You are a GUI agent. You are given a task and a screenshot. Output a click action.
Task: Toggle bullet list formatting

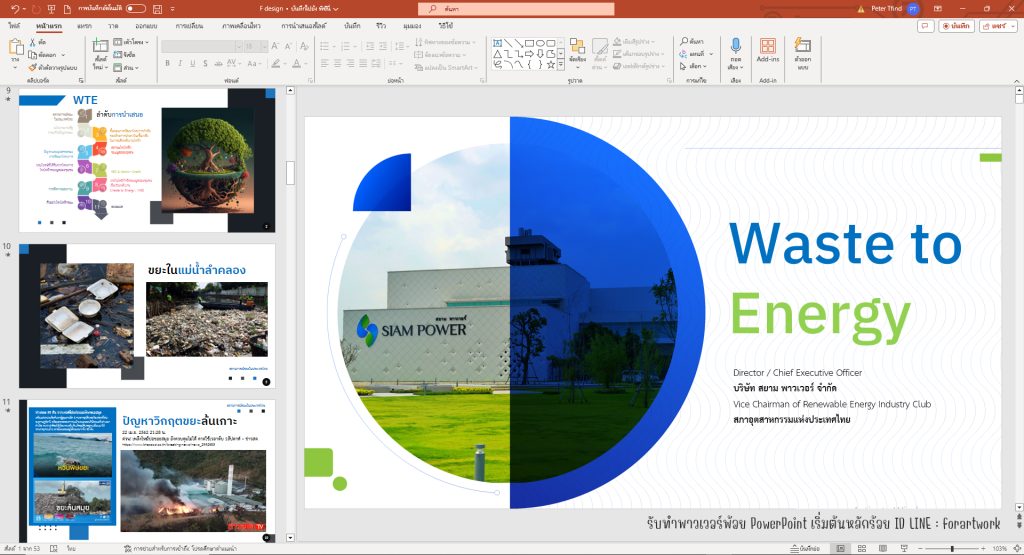324,46
